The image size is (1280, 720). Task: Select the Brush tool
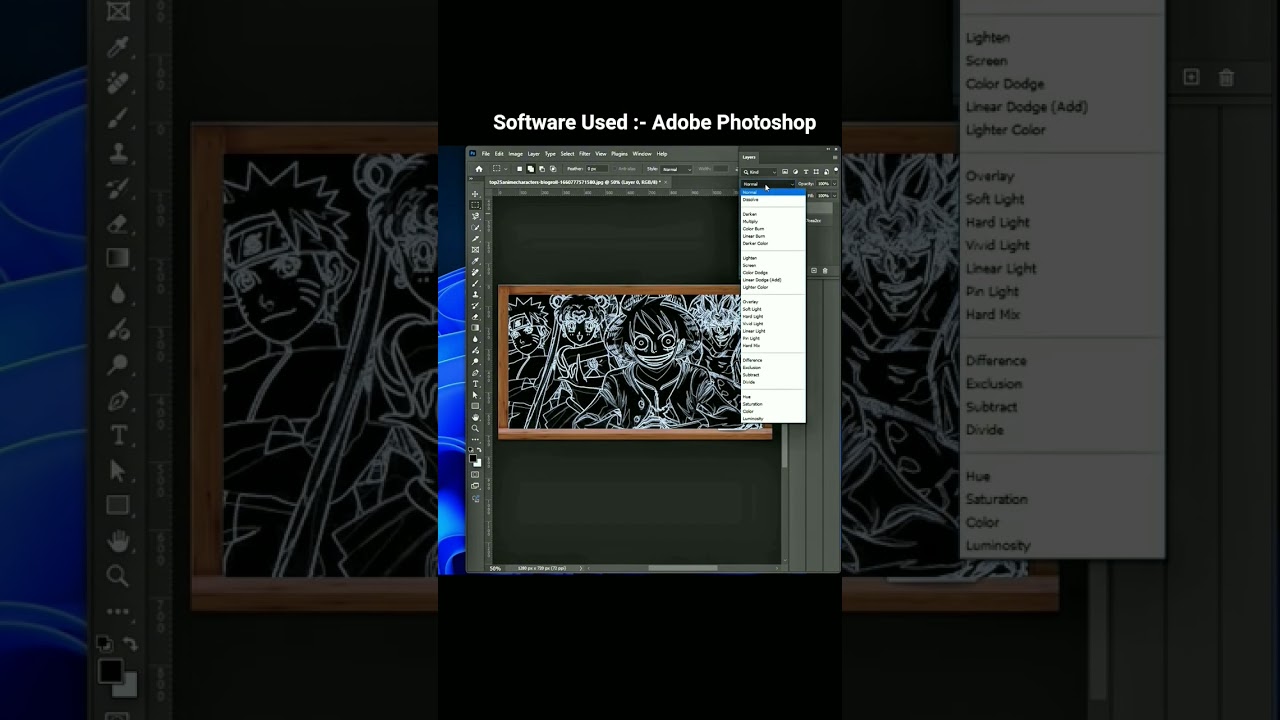475,283
